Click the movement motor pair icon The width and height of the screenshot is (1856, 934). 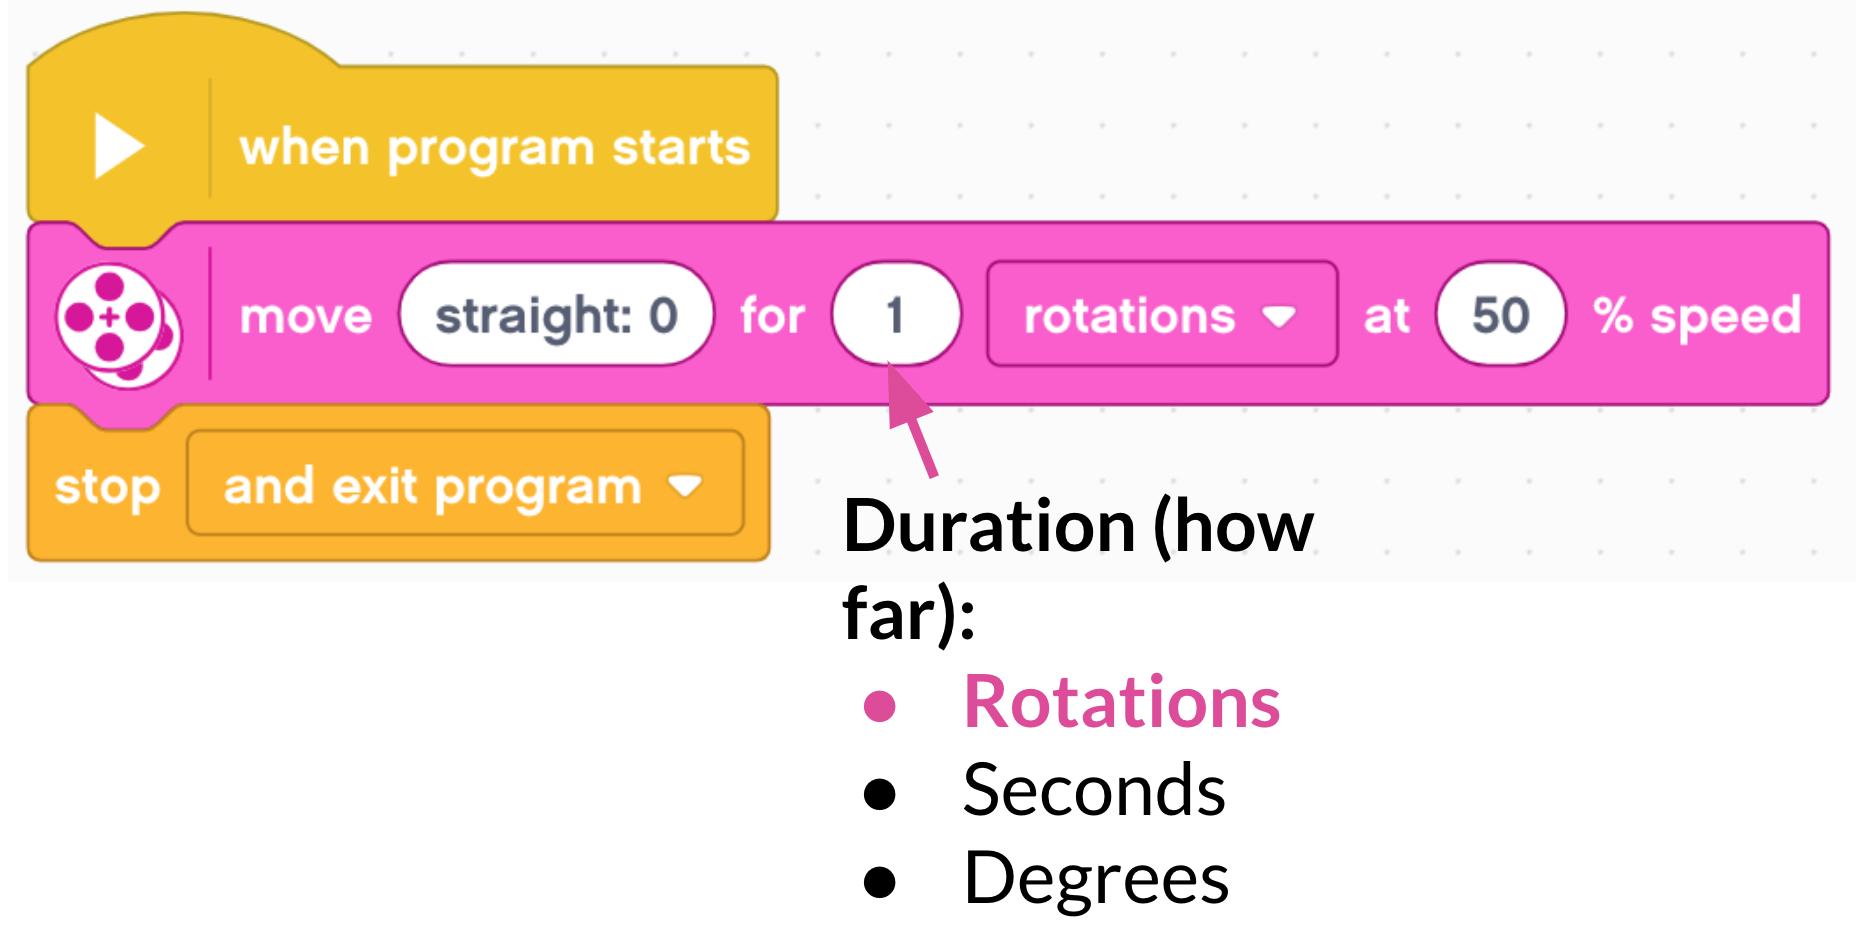(118, 325)
